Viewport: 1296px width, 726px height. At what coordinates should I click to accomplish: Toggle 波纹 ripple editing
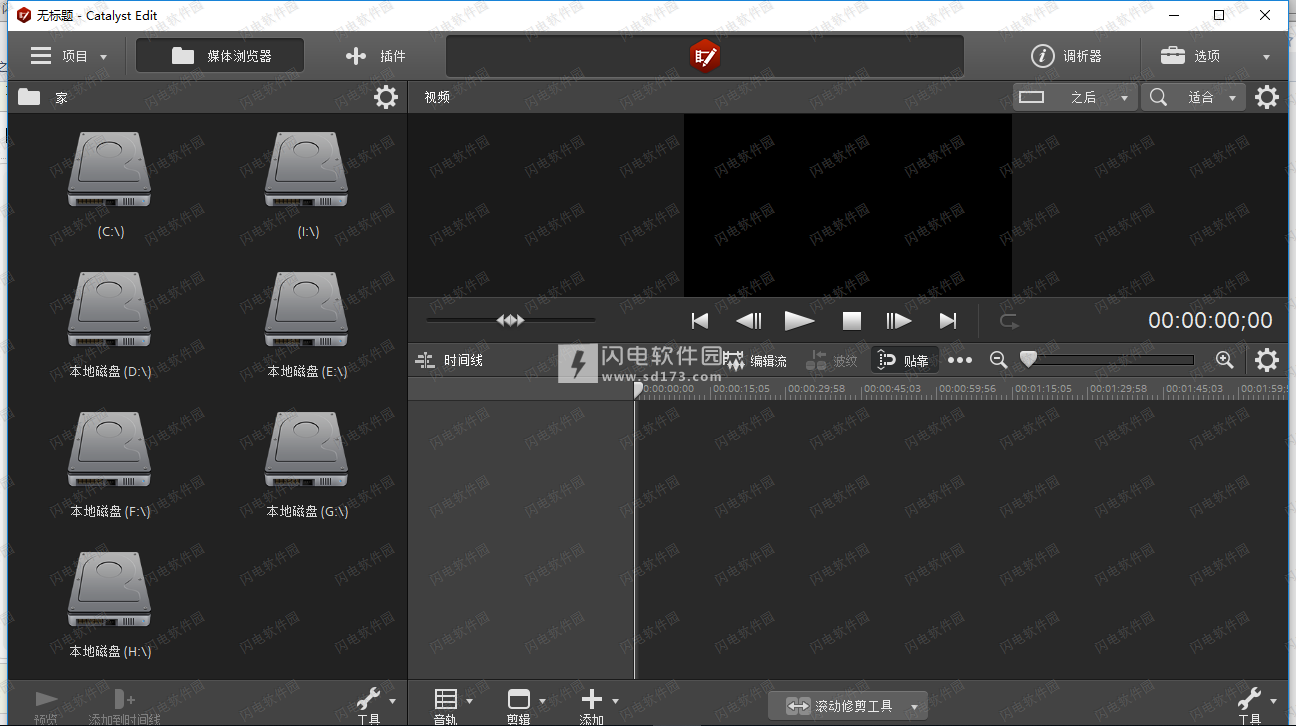(833, 360)
